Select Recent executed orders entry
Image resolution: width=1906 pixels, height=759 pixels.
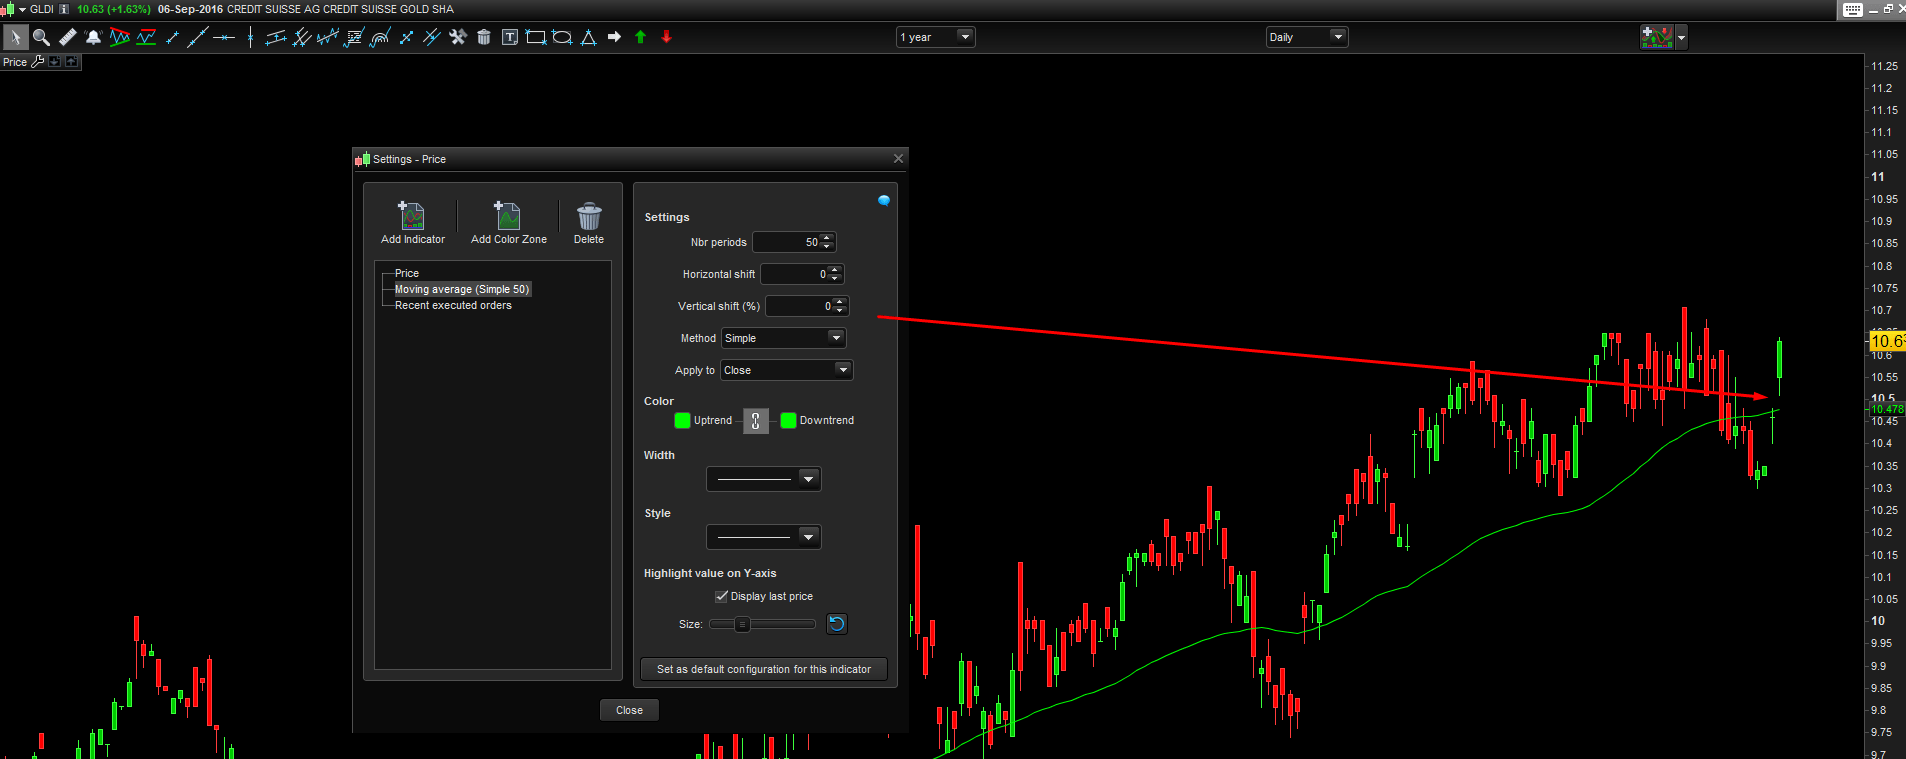[453, 305]
